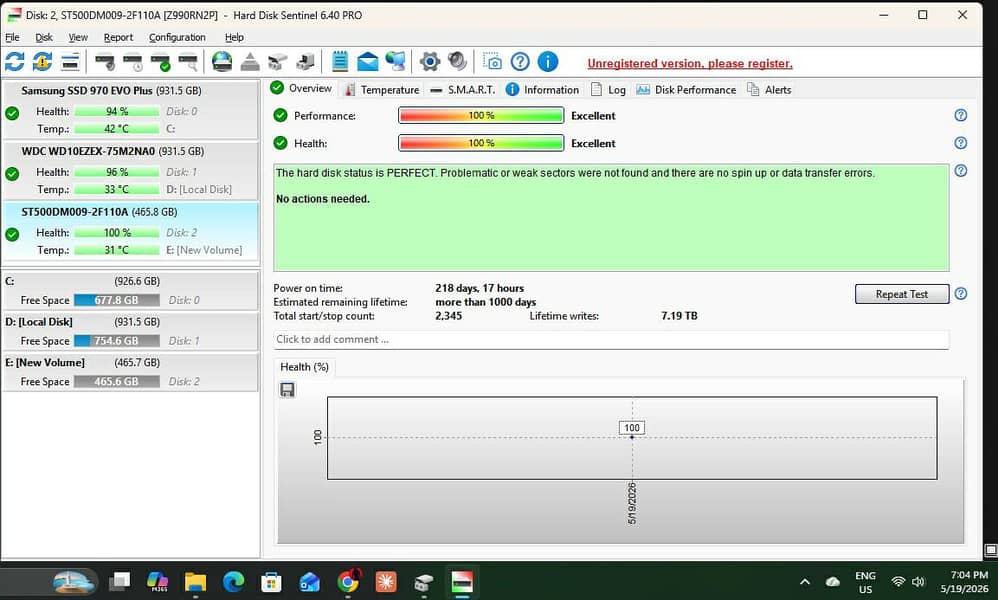
Task: Click the '2,345' start/stop count value
Action: [x=449, y=316]
